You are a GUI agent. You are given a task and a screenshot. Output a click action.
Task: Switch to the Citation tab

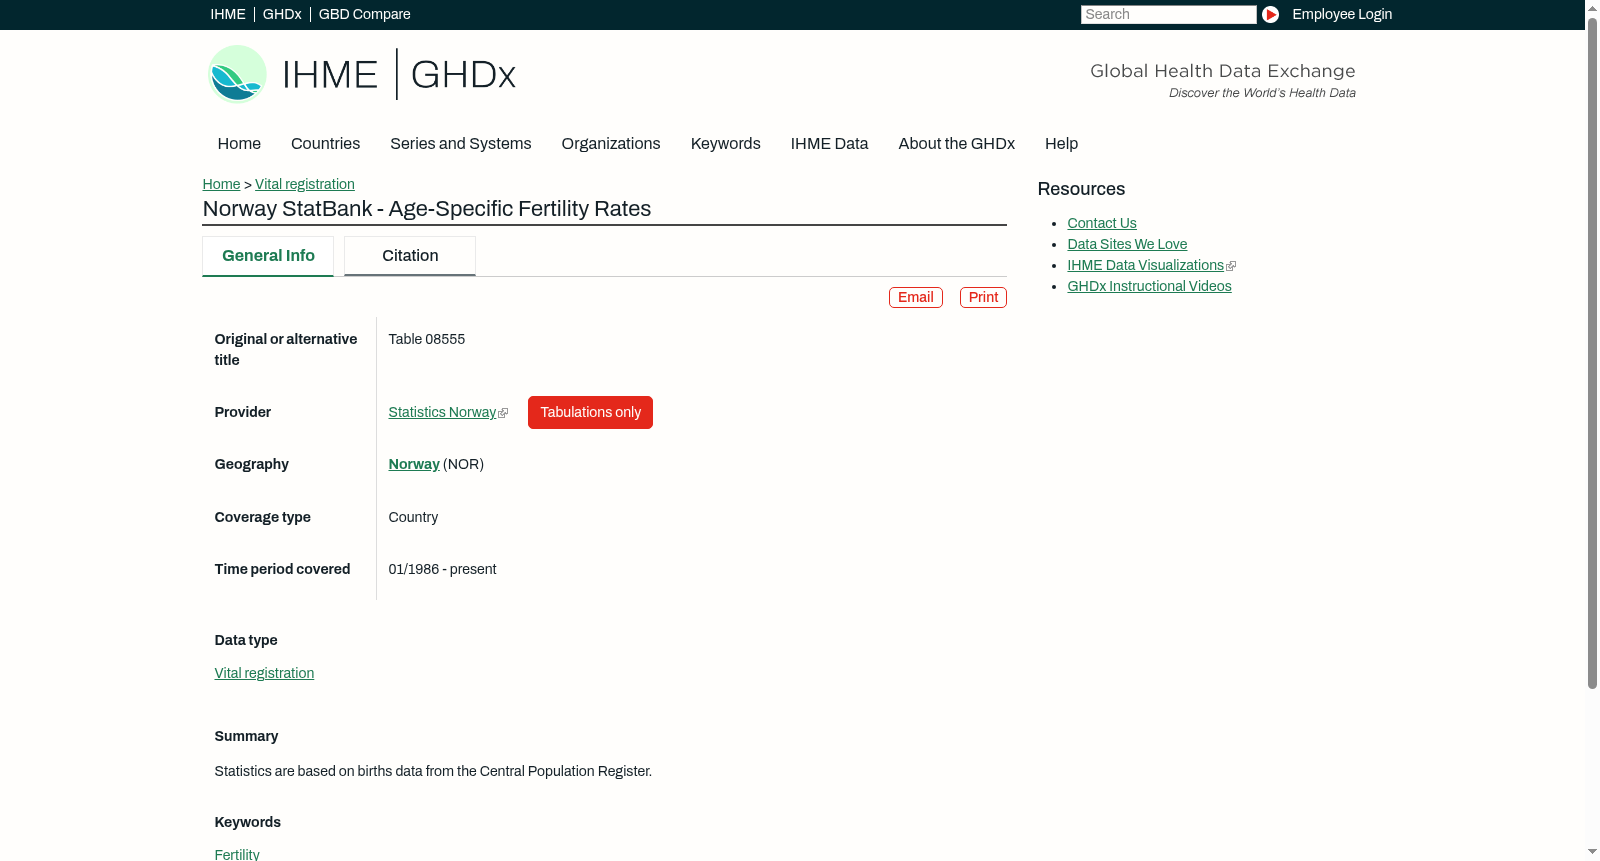tap(410, 256)
